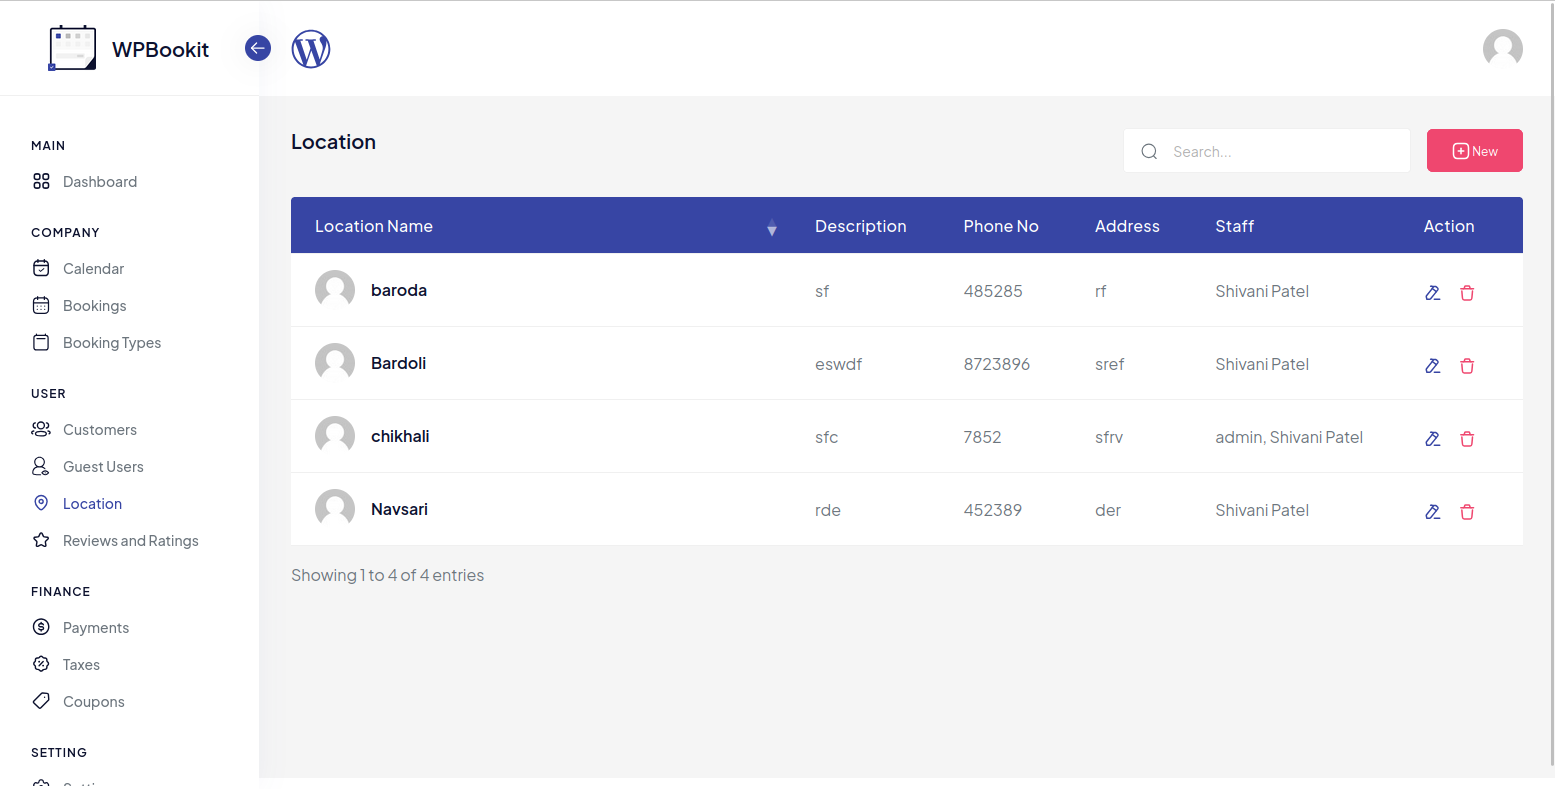Navigate to Coupons page
Viewport: 1555px width, 789px height.
click(x=93, y=702)
